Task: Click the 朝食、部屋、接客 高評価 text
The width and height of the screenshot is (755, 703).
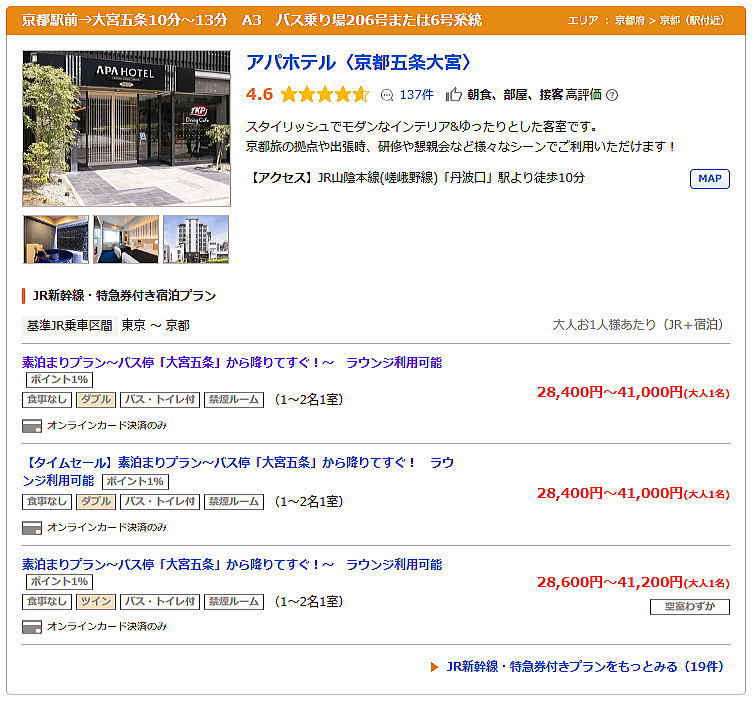Action: click(534, 94)
